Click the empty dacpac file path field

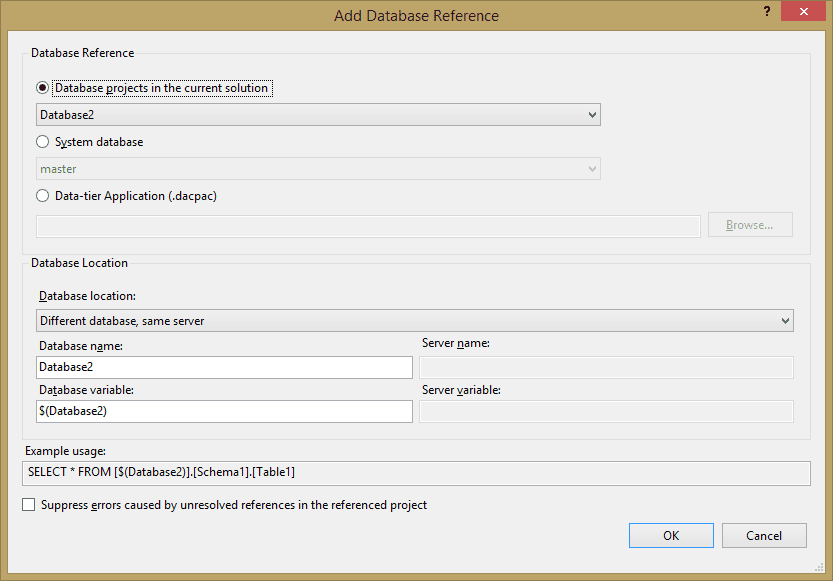368,225
